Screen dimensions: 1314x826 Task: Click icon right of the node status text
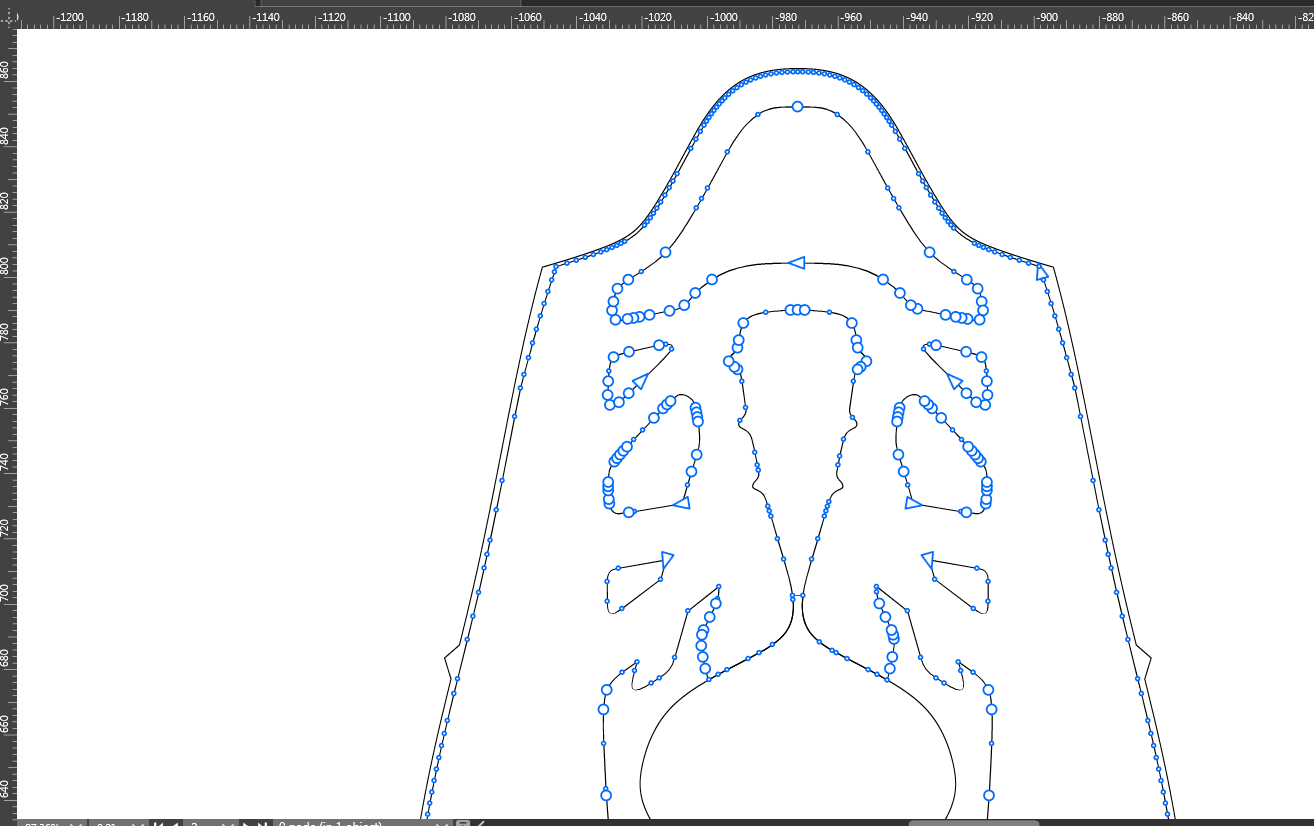click(x=463, y=824)
